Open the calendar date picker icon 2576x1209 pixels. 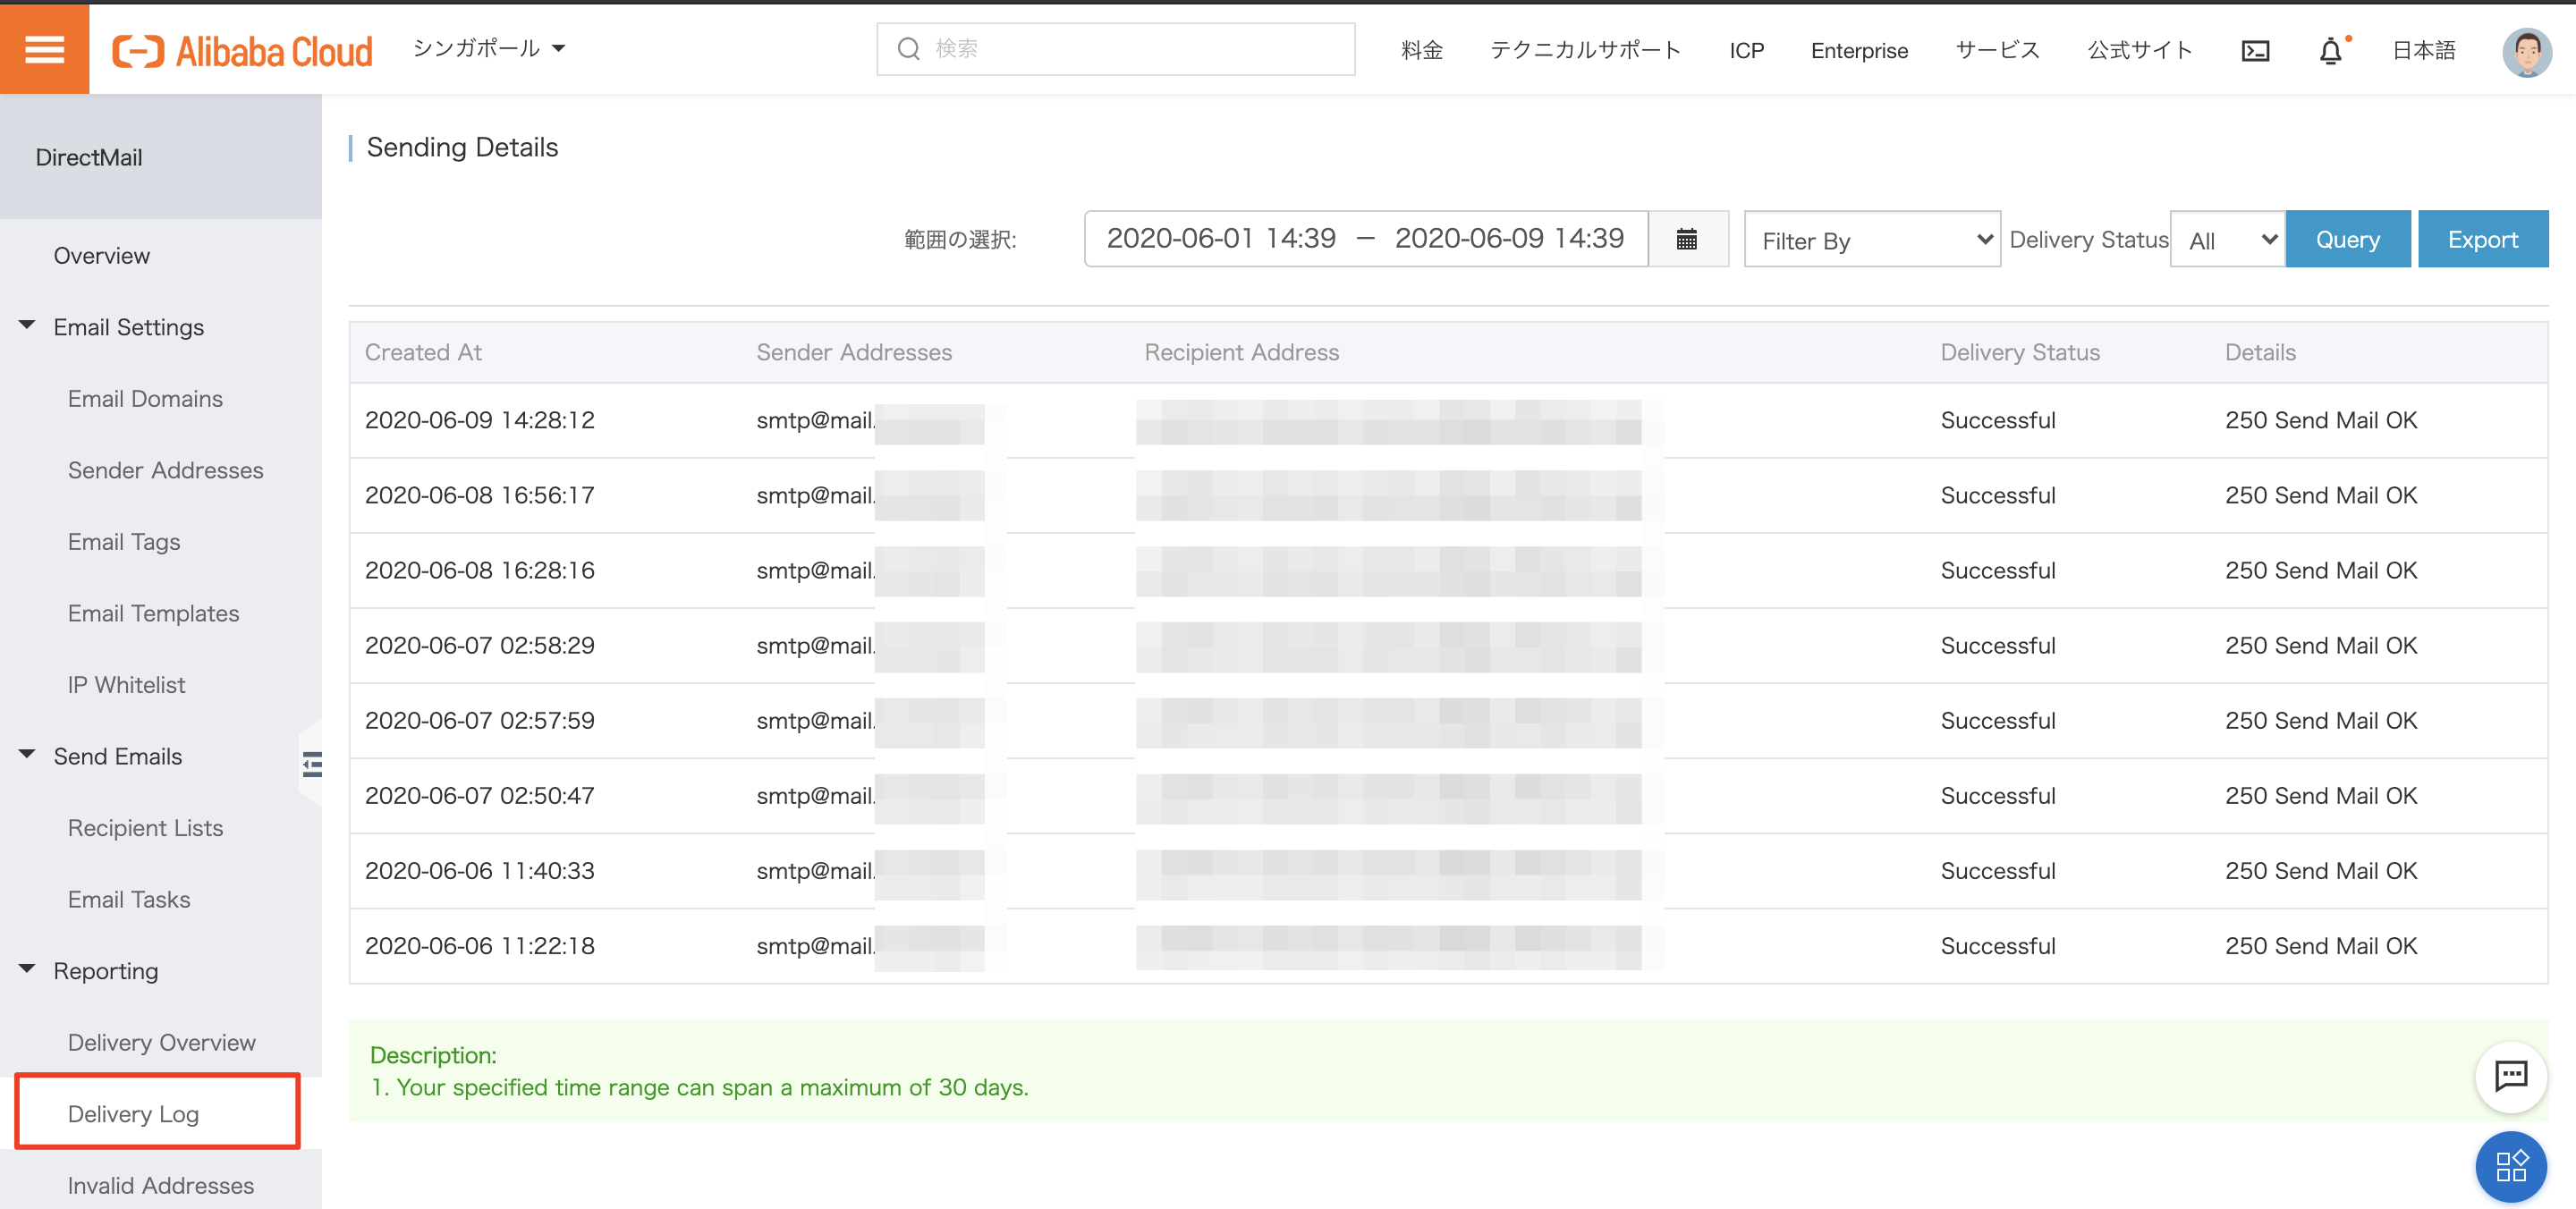1687,239
